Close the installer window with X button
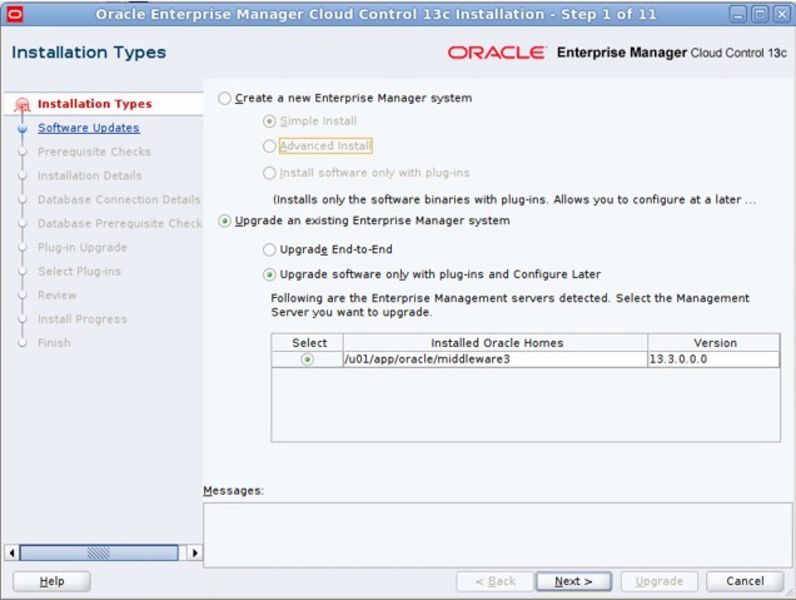 [781, 14]
